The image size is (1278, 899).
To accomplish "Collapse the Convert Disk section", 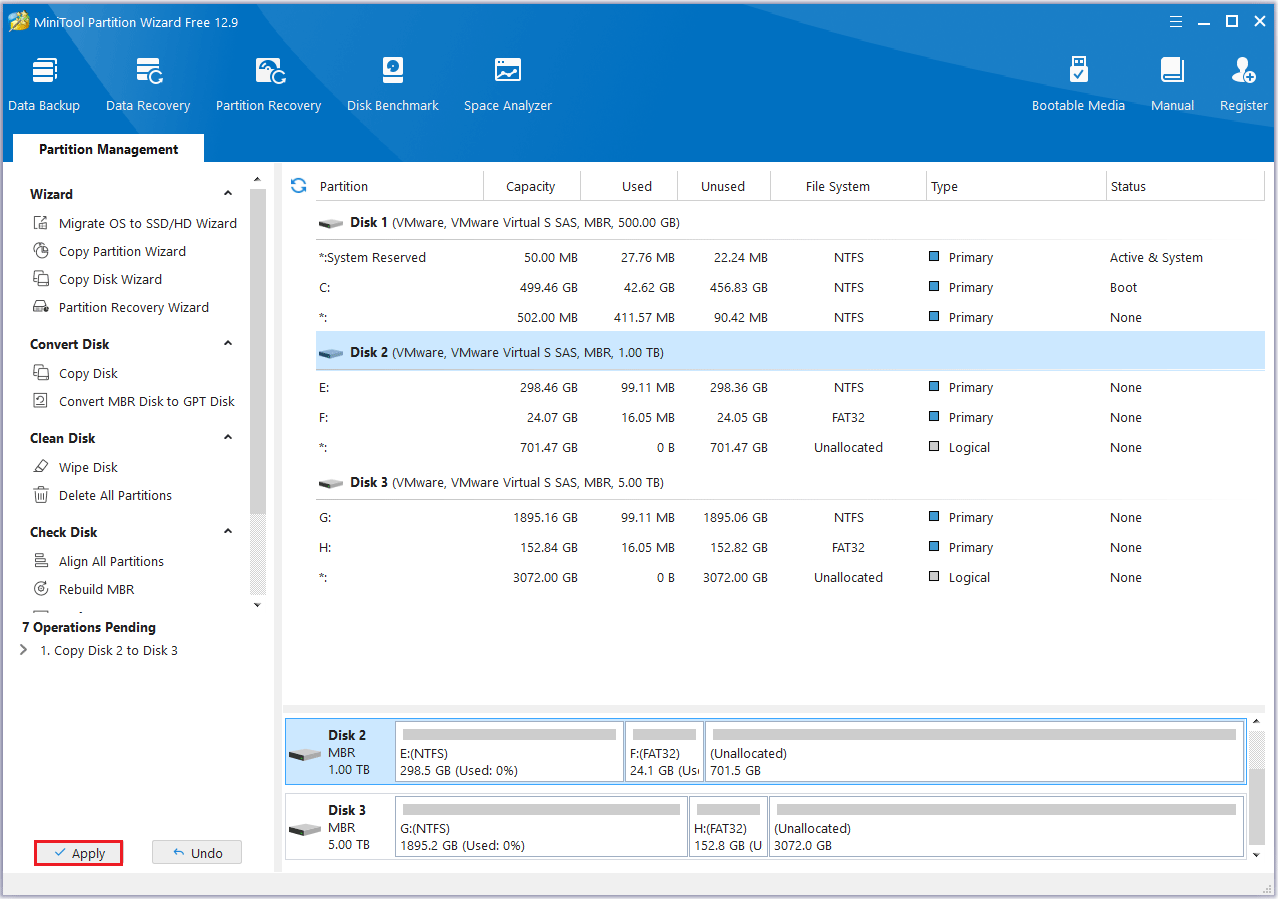I will coord(228,344).
